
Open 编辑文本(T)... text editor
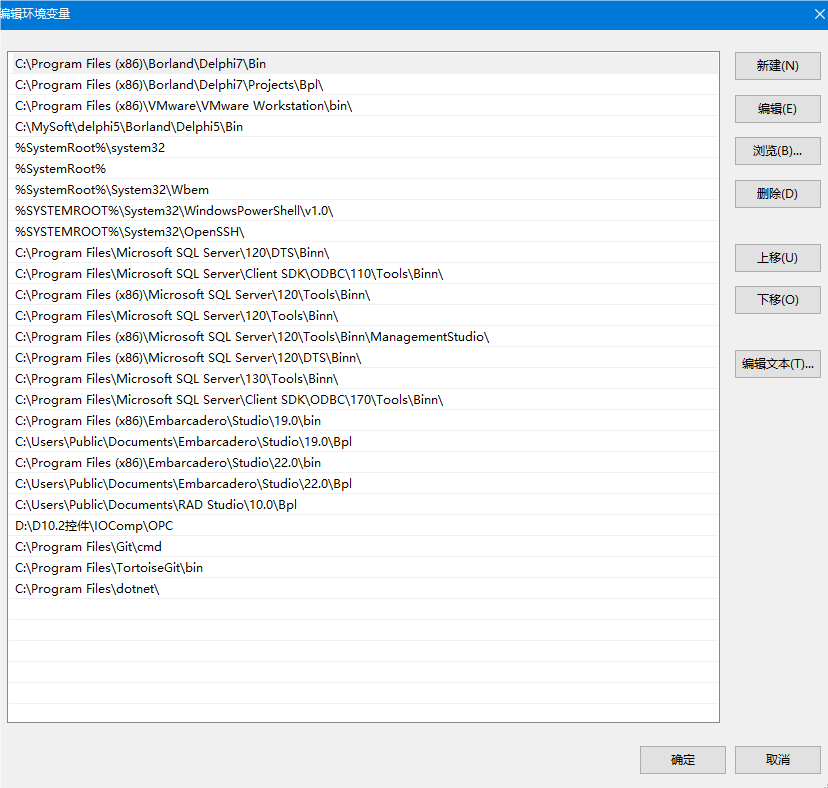[777, 364]
